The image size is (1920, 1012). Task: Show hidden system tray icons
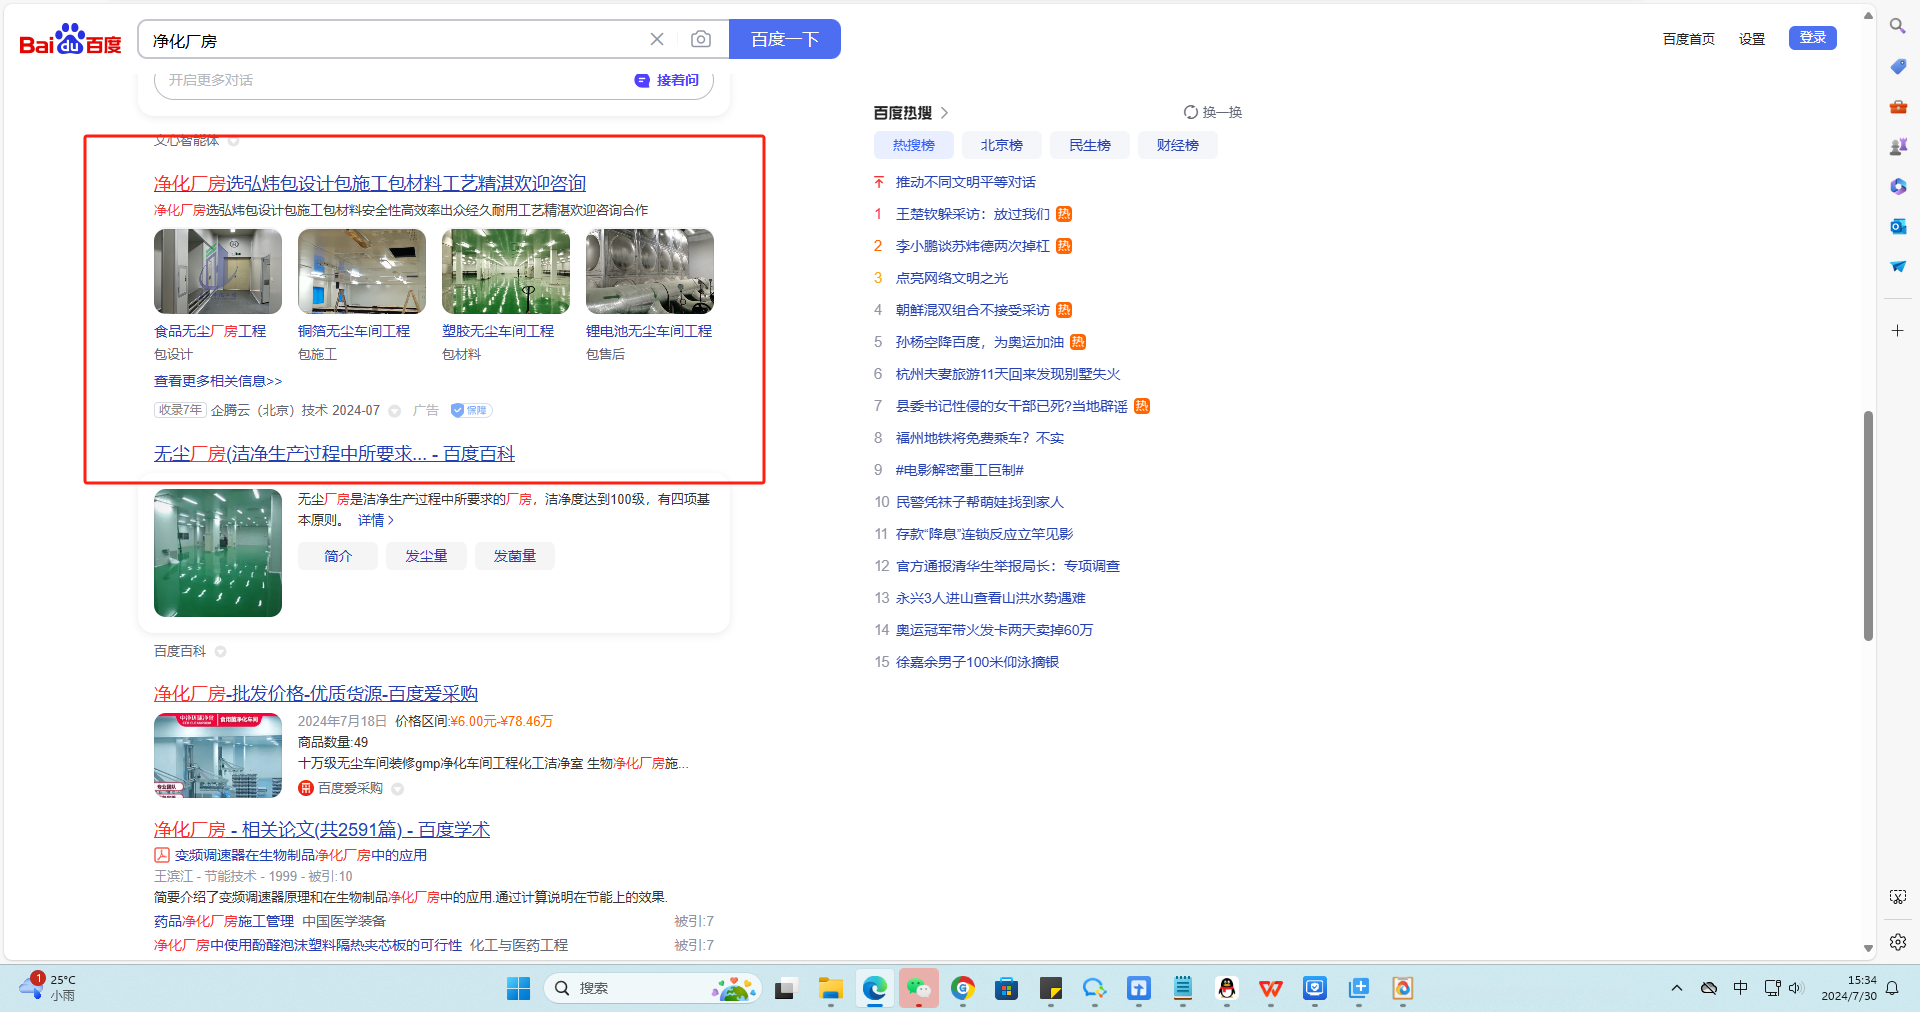coord(1676,988)
